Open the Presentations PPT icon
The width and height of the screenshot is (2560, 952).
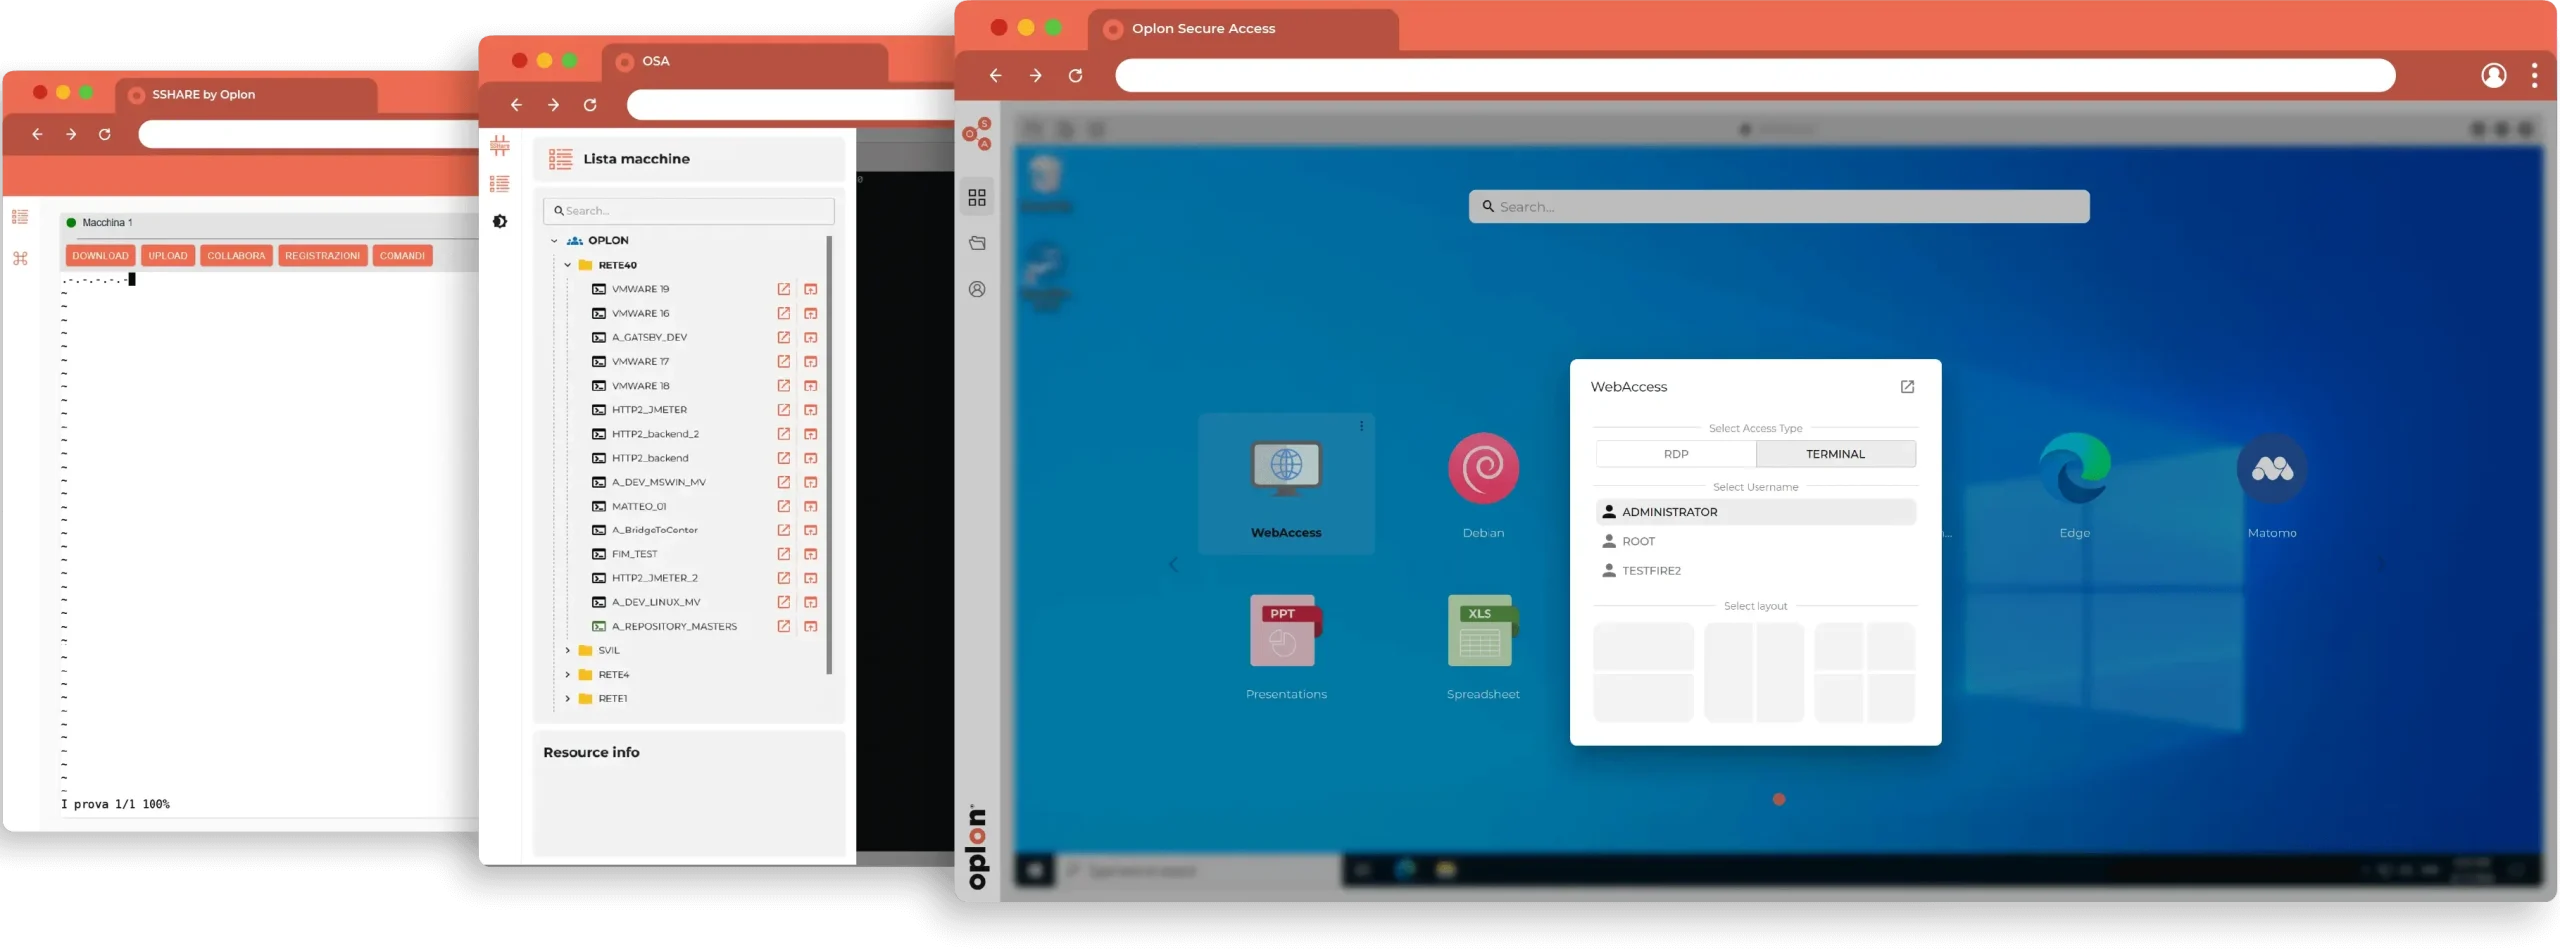click(x=1285, y=632)
